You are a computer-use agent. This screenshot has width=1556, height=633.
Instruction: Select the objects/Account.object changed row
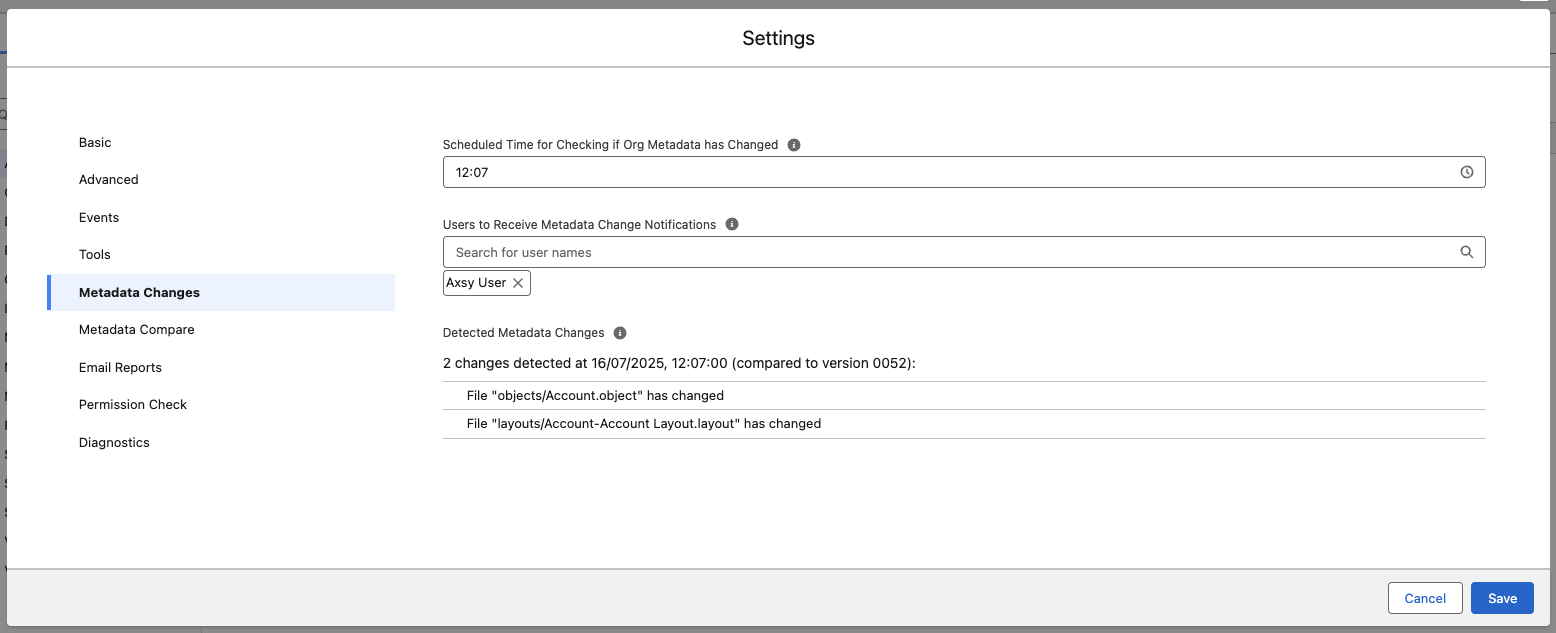pyautogui.click(x=964, y=396)
